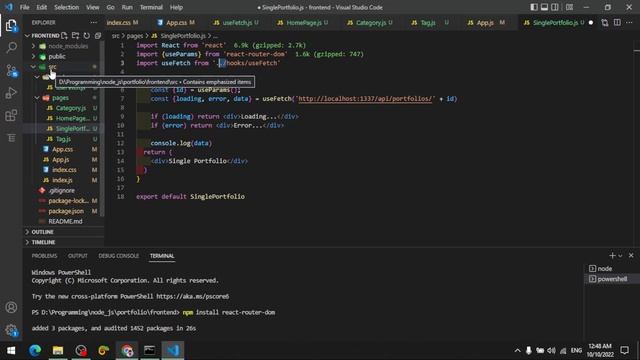Image resolution: width=640 pixels, height=360 pixels.
Task: Open File Explorer from taskbar
Action: (x=58, y=350)
